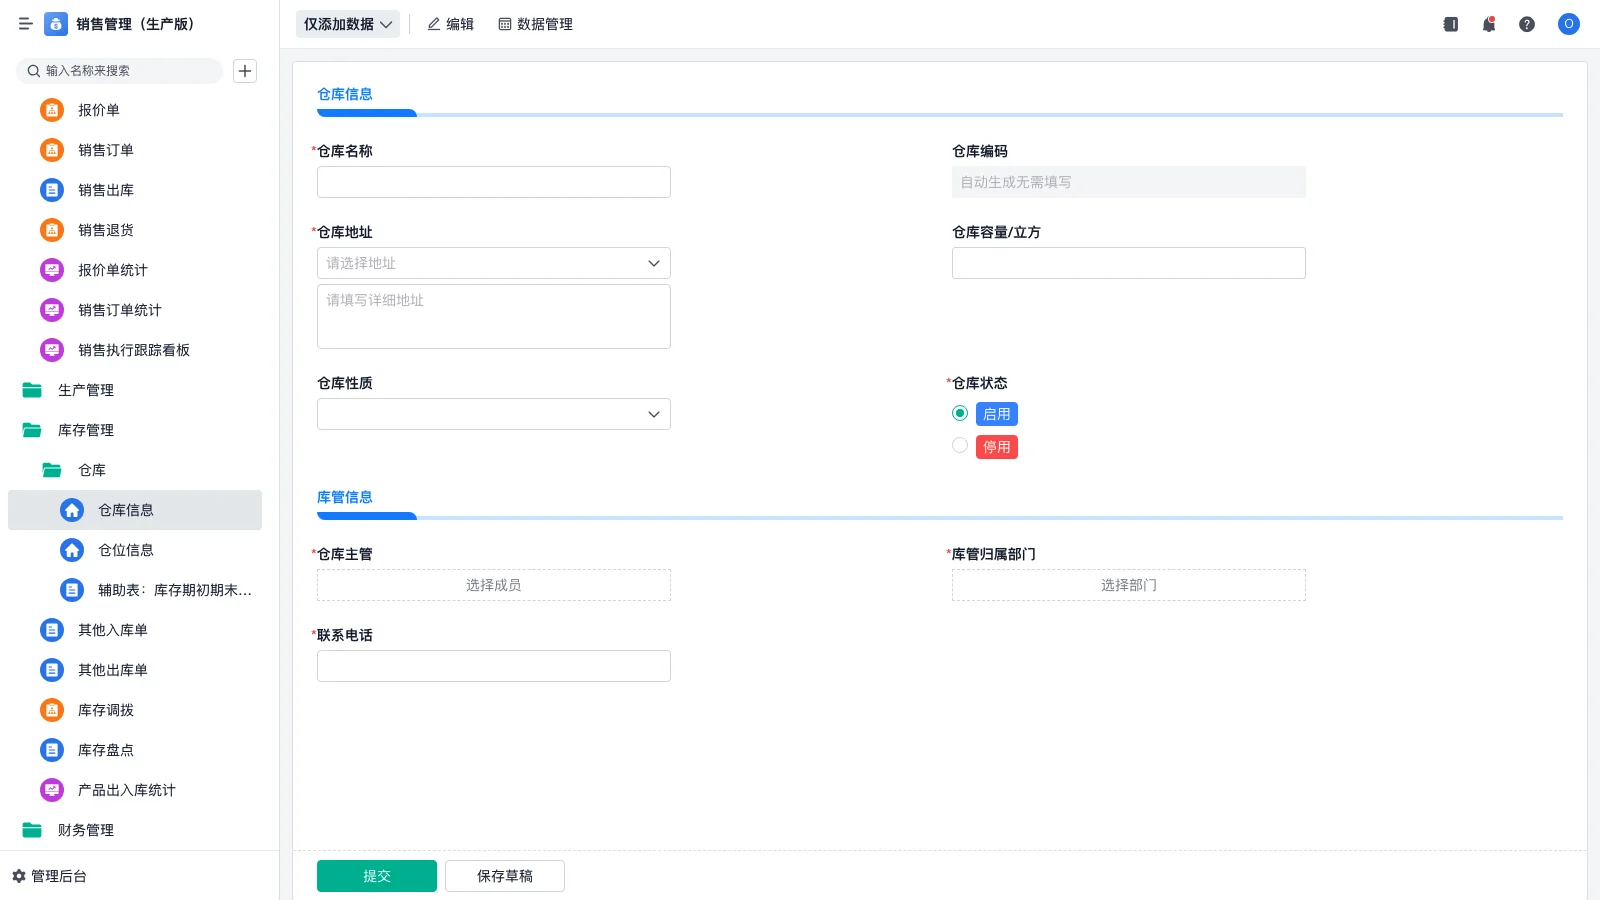Open the 仅添加数据 dropdown
The width and height of the screenshot is (1600, 900).
pos(346,23)
